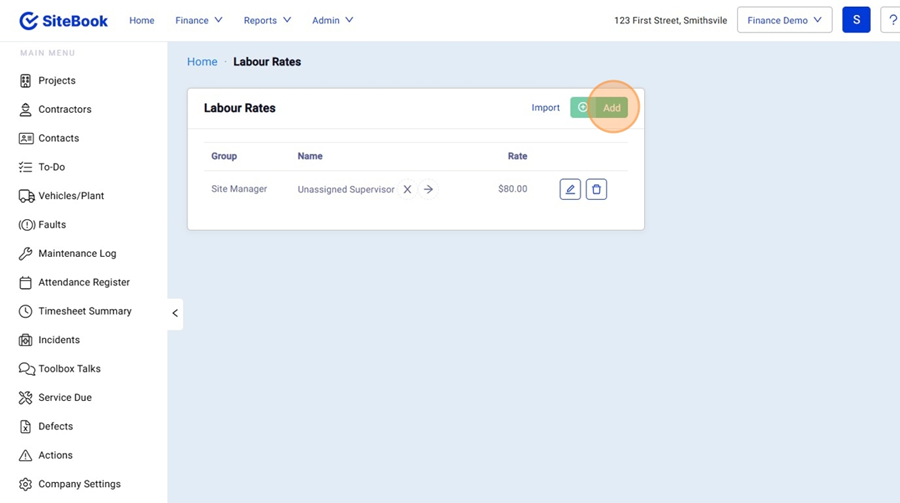Remove Unassigned Supervisor with X icon
The image size is (900, 503).
[407, 189]
